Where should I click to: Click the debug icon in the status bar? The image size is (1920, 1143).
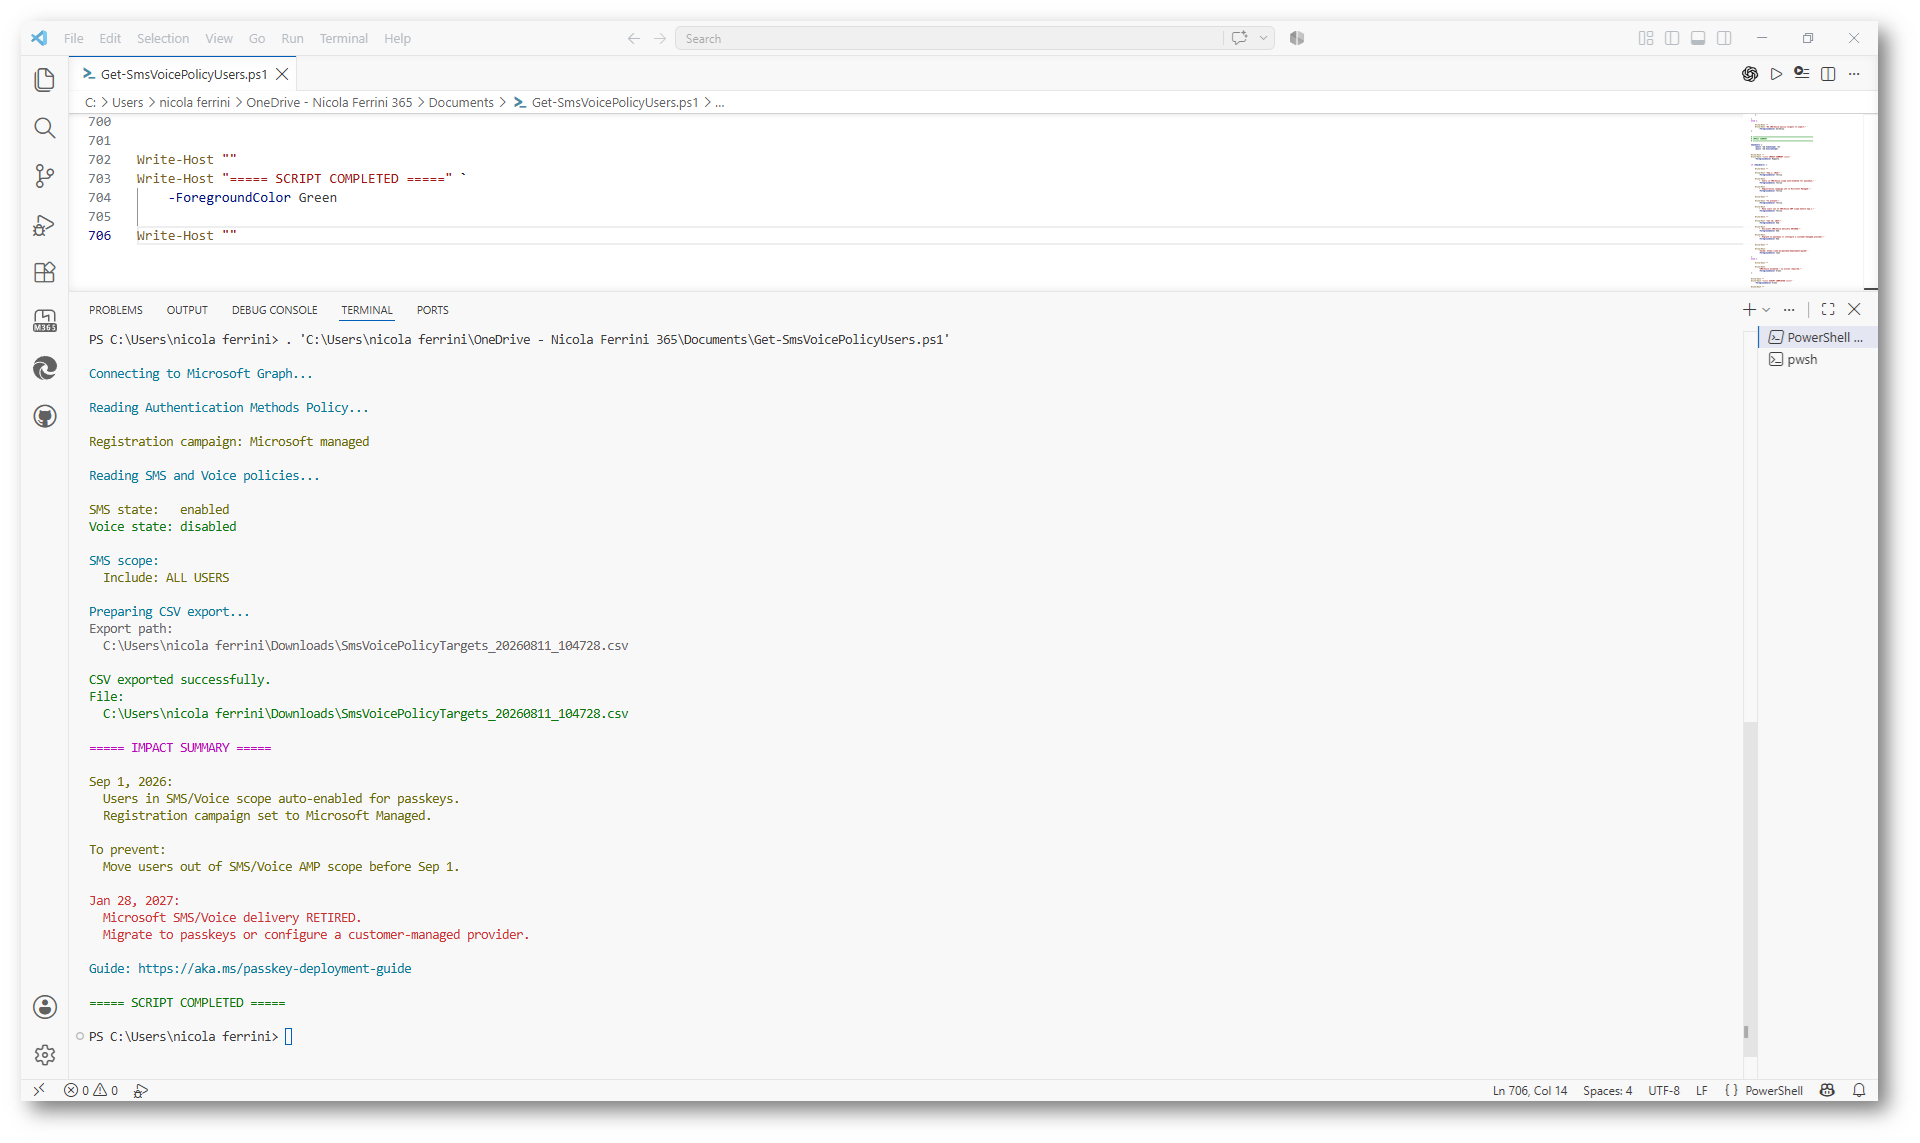141,1090
